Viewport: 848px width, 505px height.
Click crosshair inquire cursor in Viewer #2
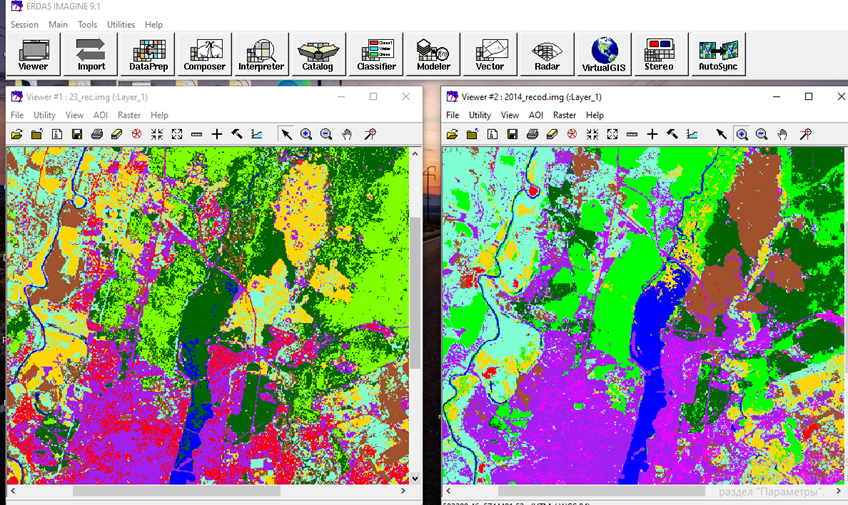[652, 134]
